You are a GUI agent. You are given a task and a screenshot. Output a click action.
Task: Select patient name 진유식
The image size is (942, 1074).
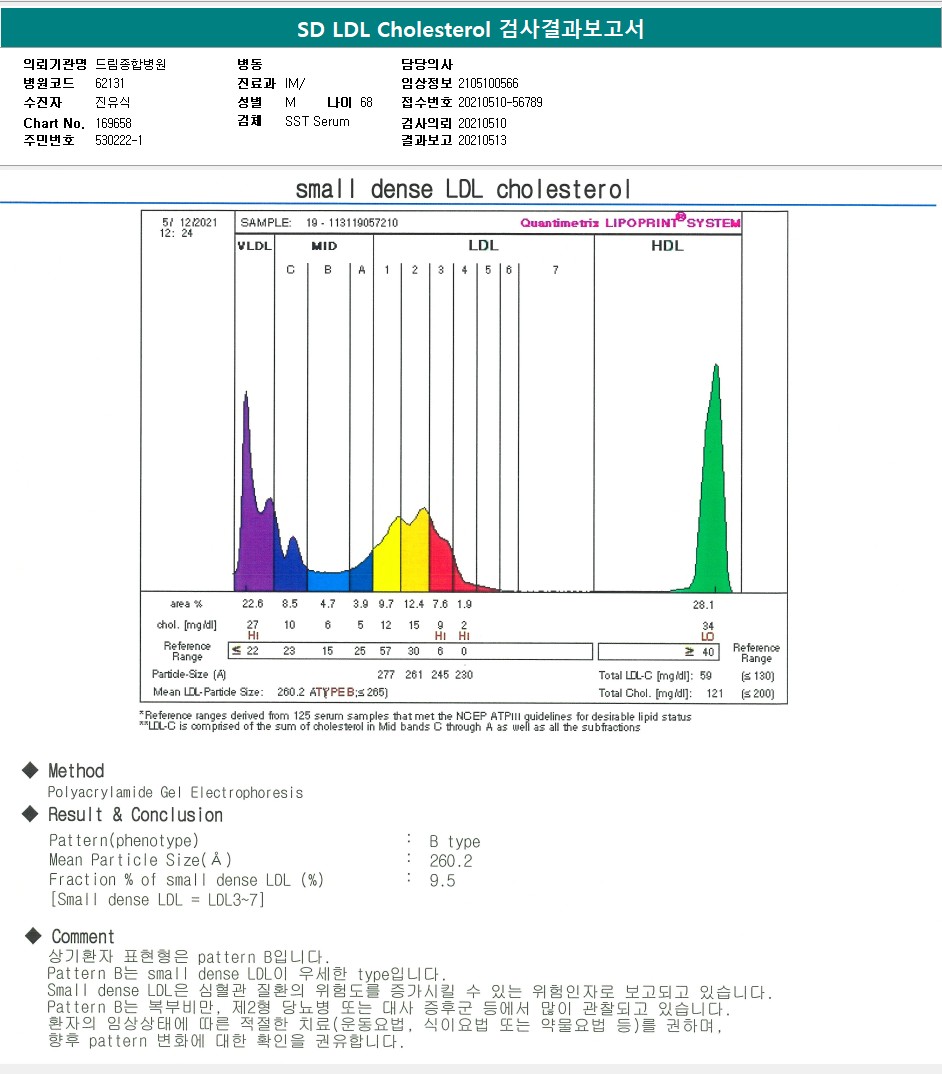[113, 103]
